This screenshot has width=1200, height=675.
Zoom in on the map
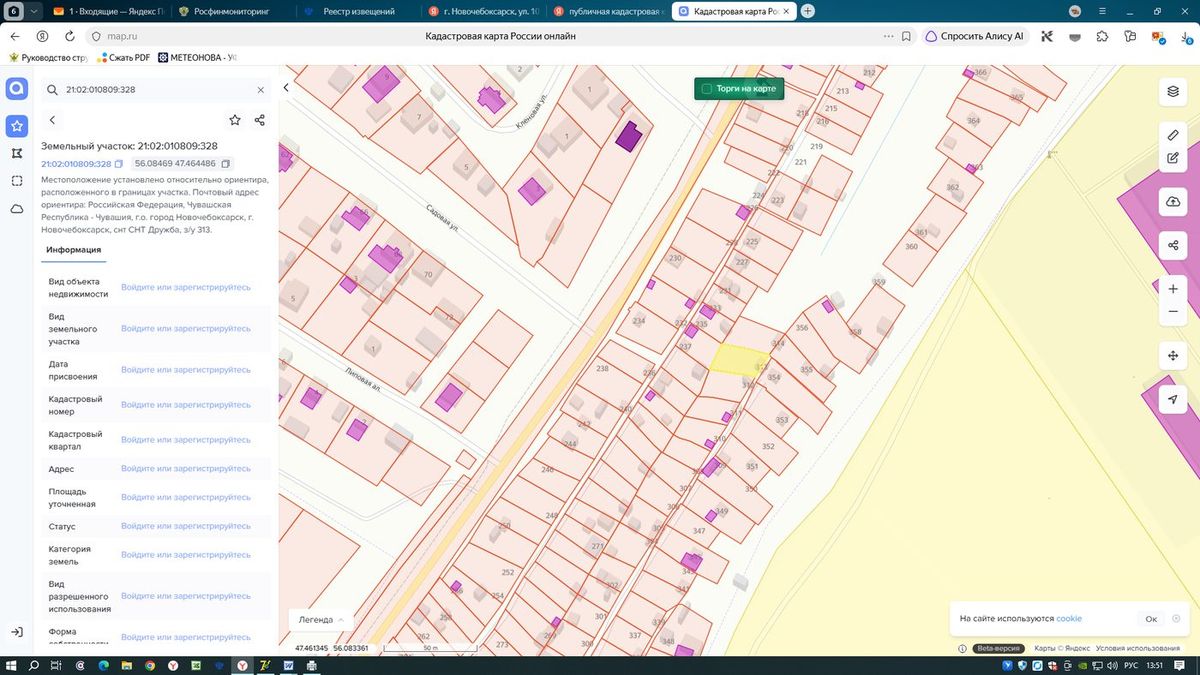(1173, 289)
